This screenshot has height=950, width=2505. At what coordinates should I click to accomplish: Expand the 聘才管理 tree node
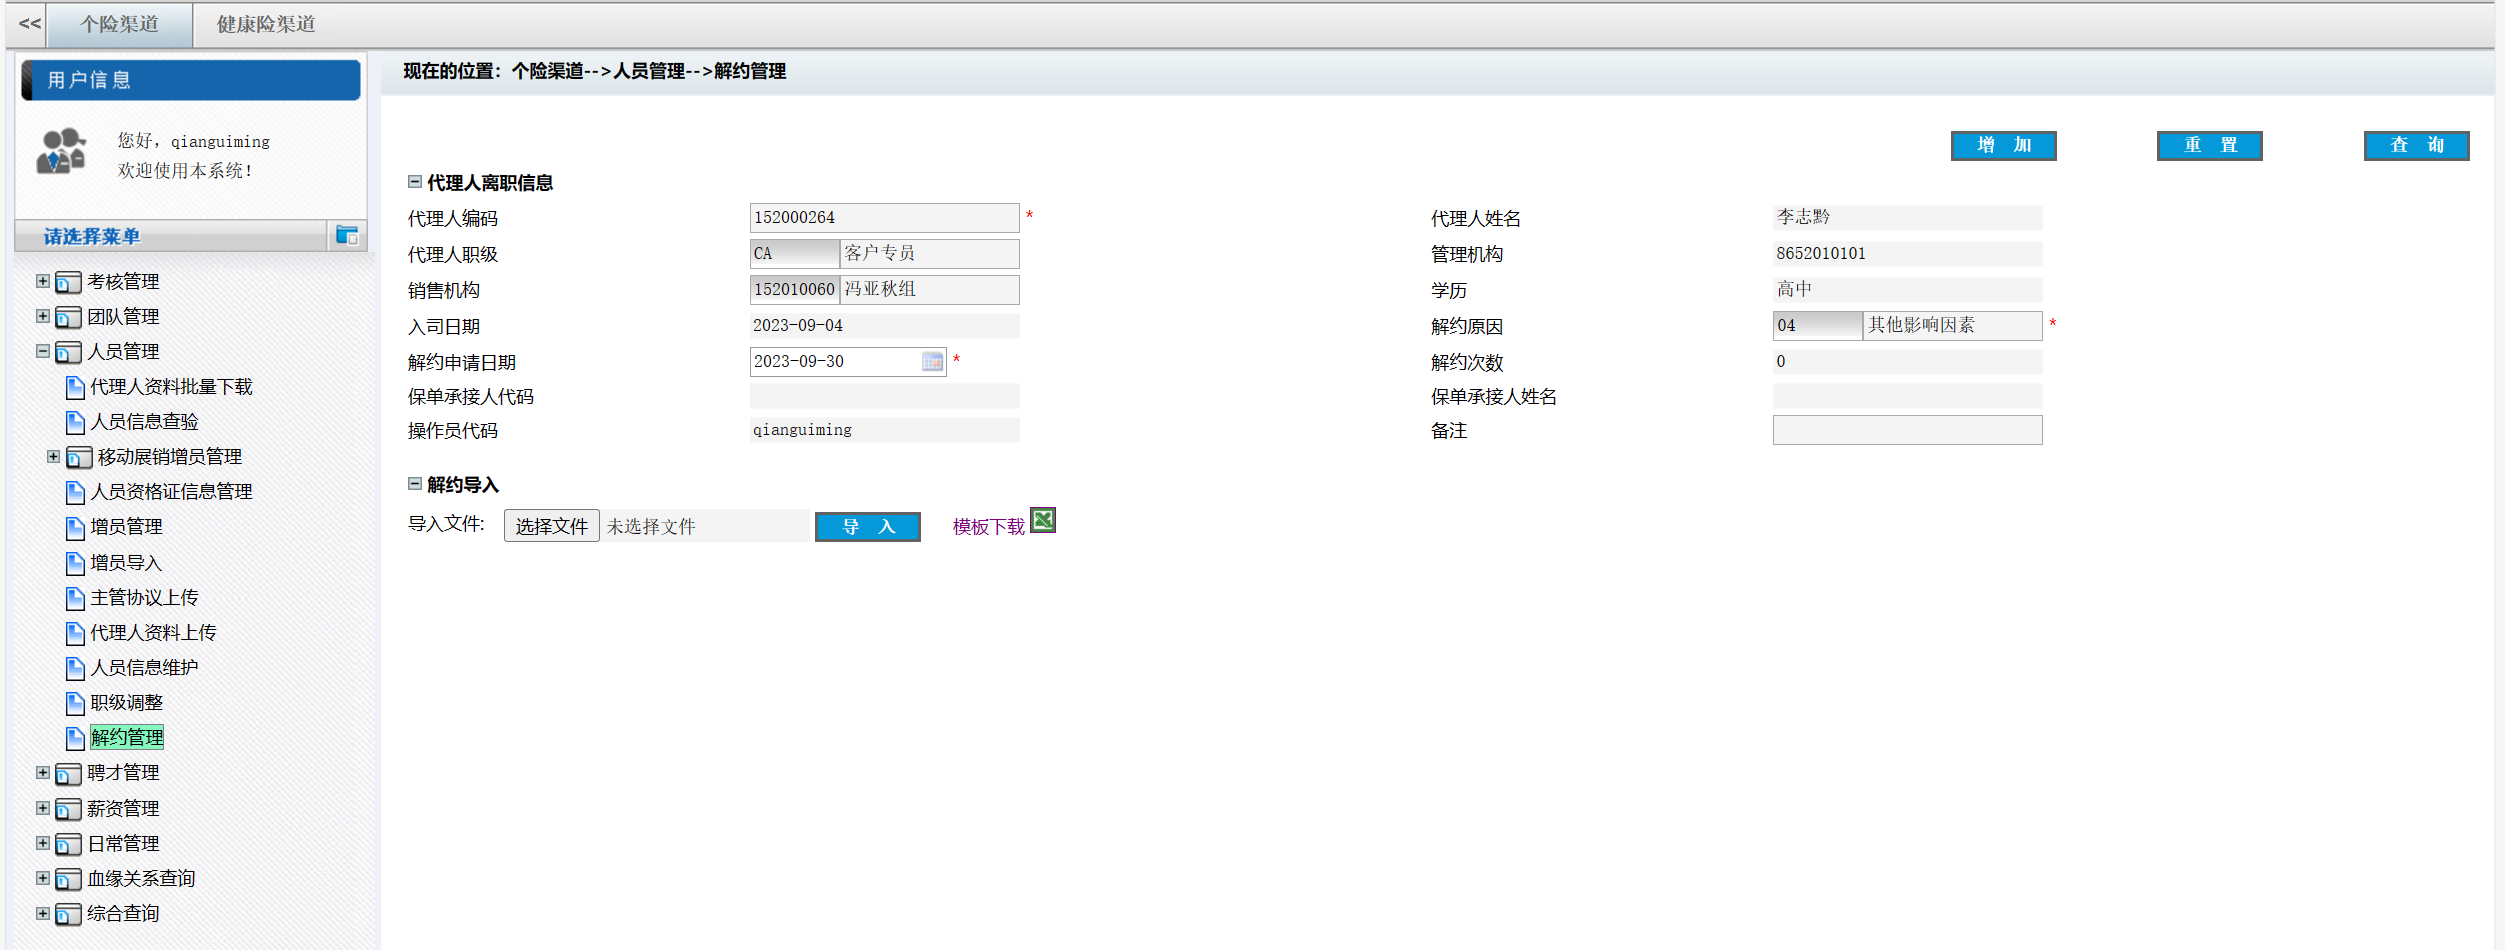coord(43,772)
